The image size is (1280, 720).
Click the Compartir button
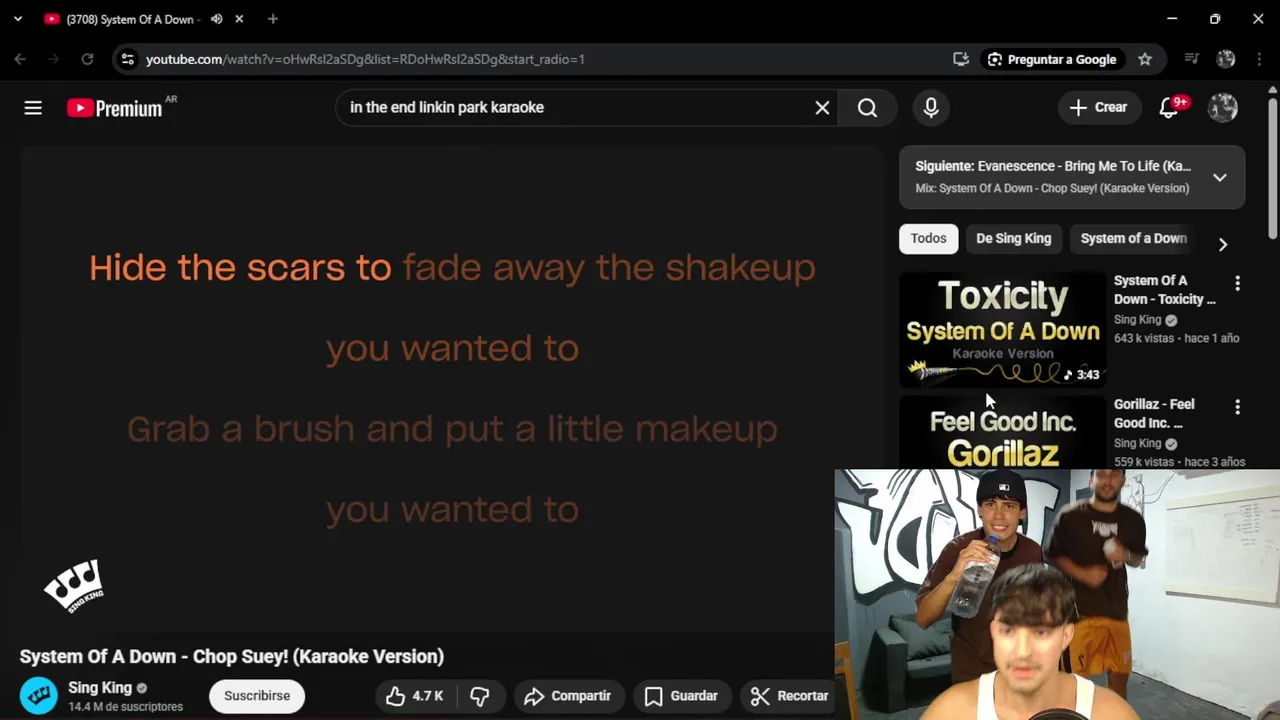pyautogui.click(x=567, y=696)
